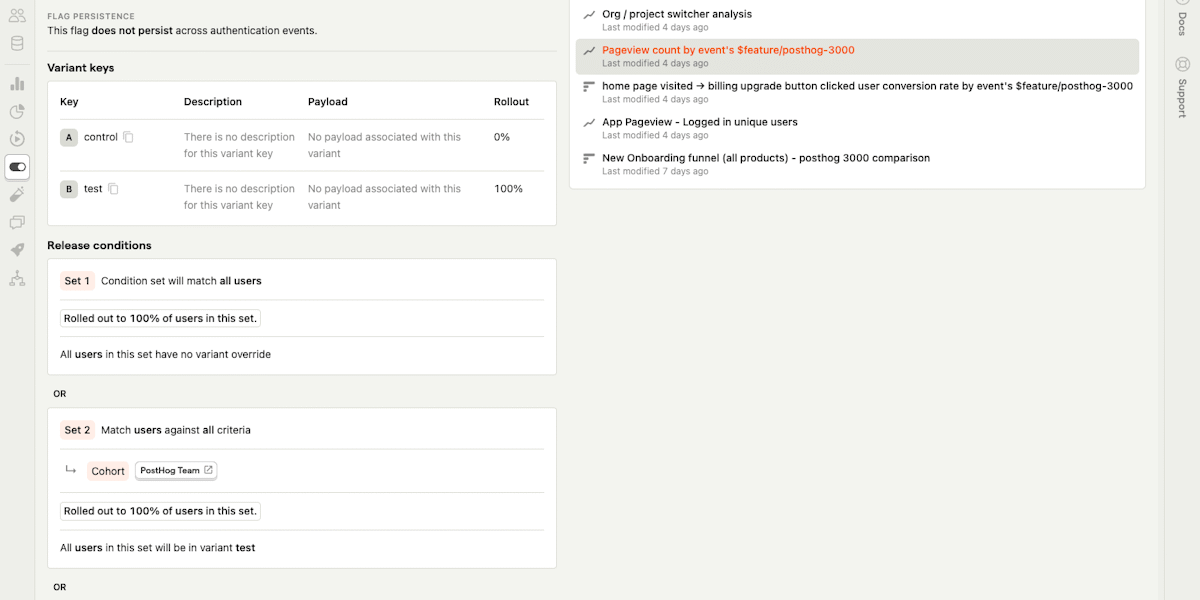Click funnel icon beside New Onboarding funnel
1200x600 pixels.
point(589,158)
